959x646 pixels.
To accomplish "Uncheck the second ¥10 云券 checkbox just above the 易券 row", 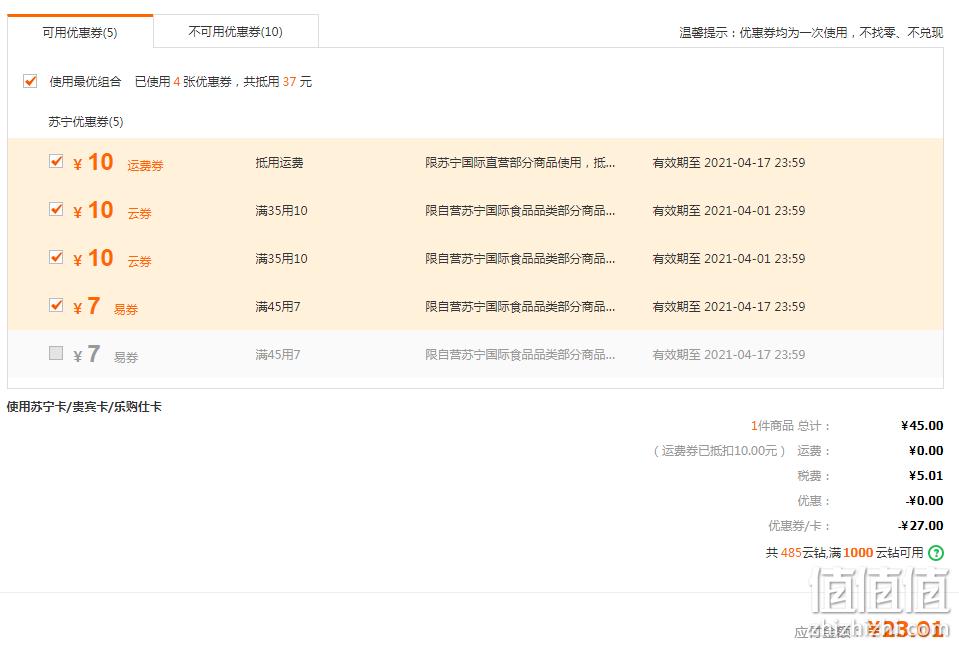I will 56,256.
